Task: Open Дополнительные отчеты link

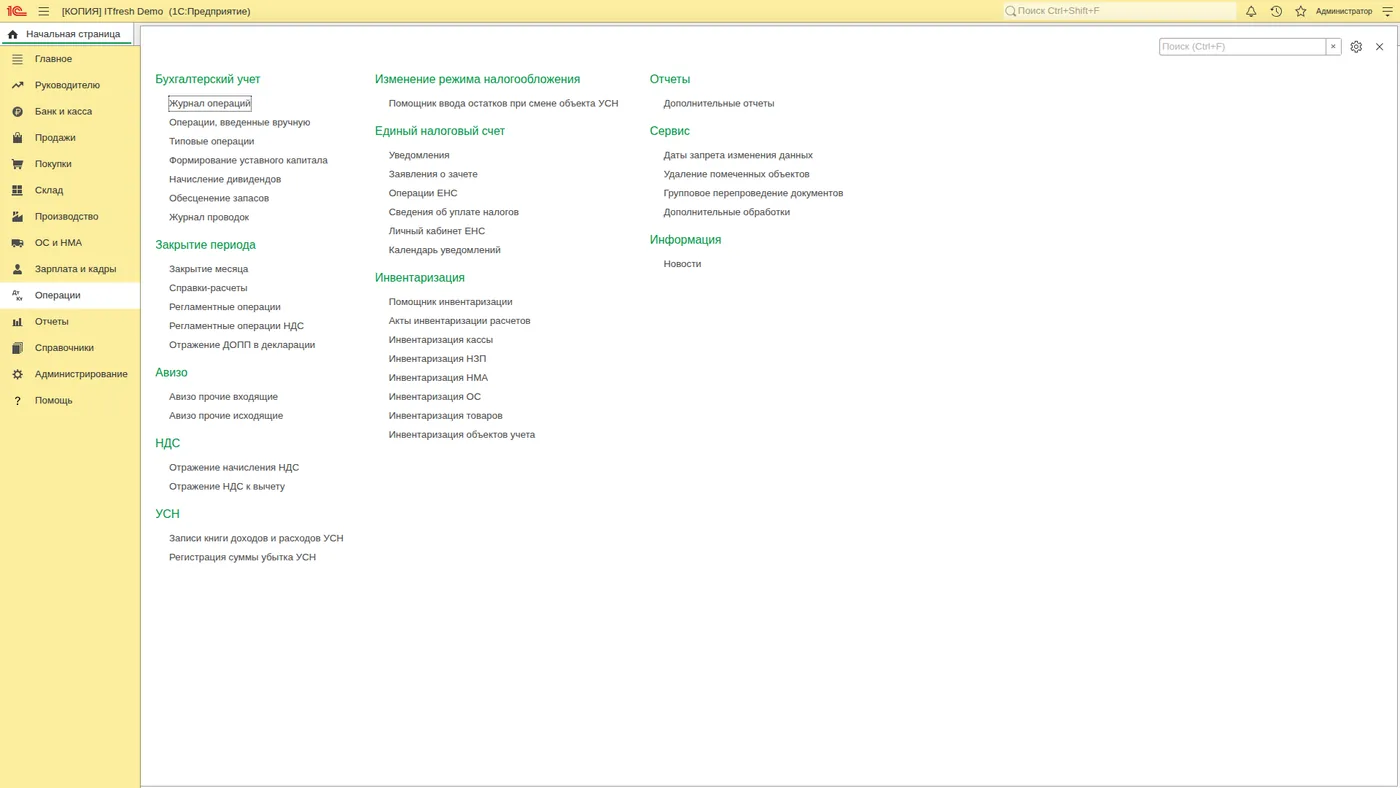Action: point(719,104)
